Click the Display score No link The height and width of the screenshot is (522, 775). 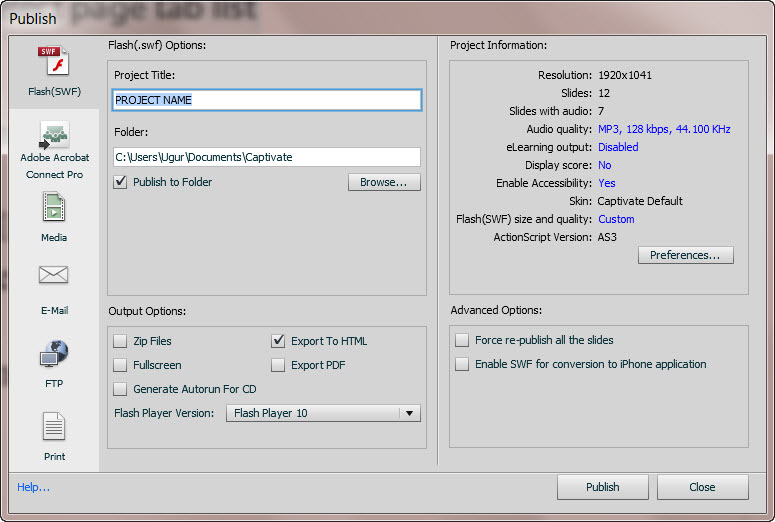[x=604, y=165]
